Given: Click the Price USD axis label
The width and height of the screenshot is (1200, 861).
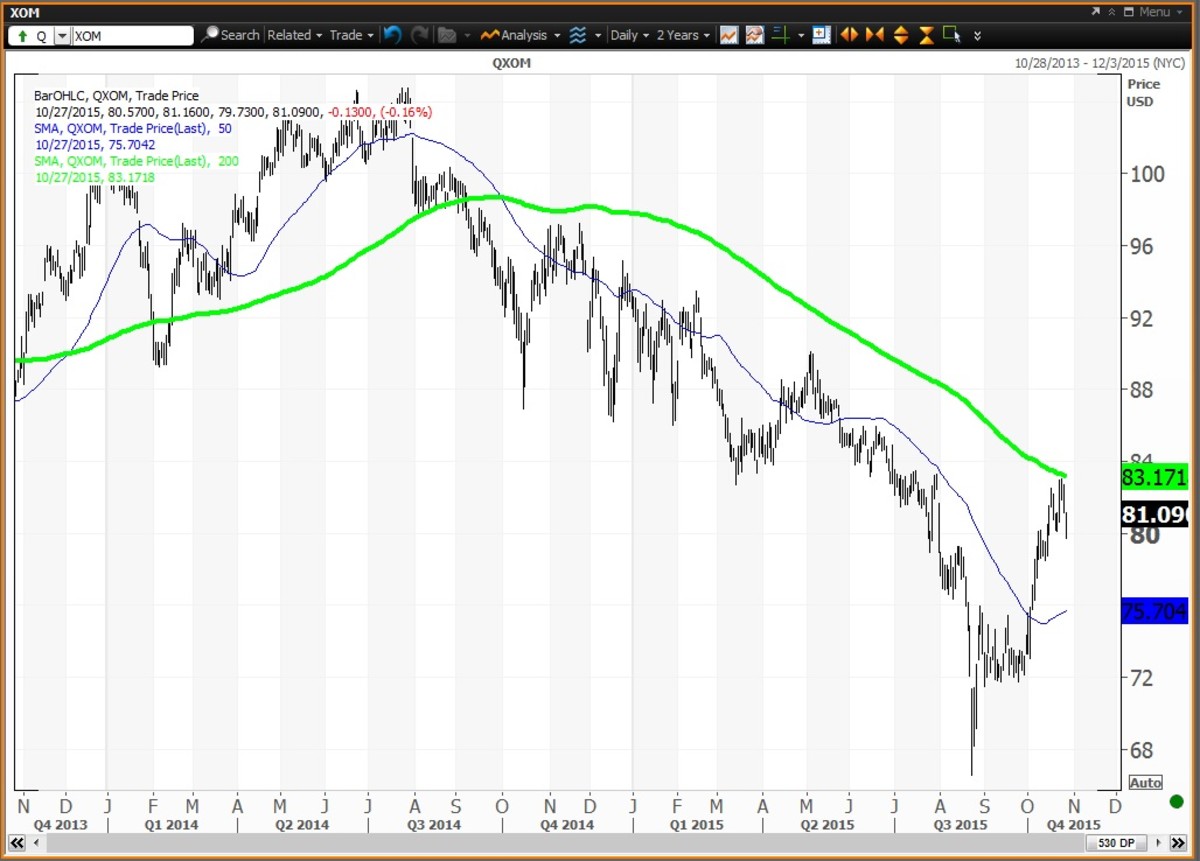Looking at the screenshot, I should [1143, 92].
